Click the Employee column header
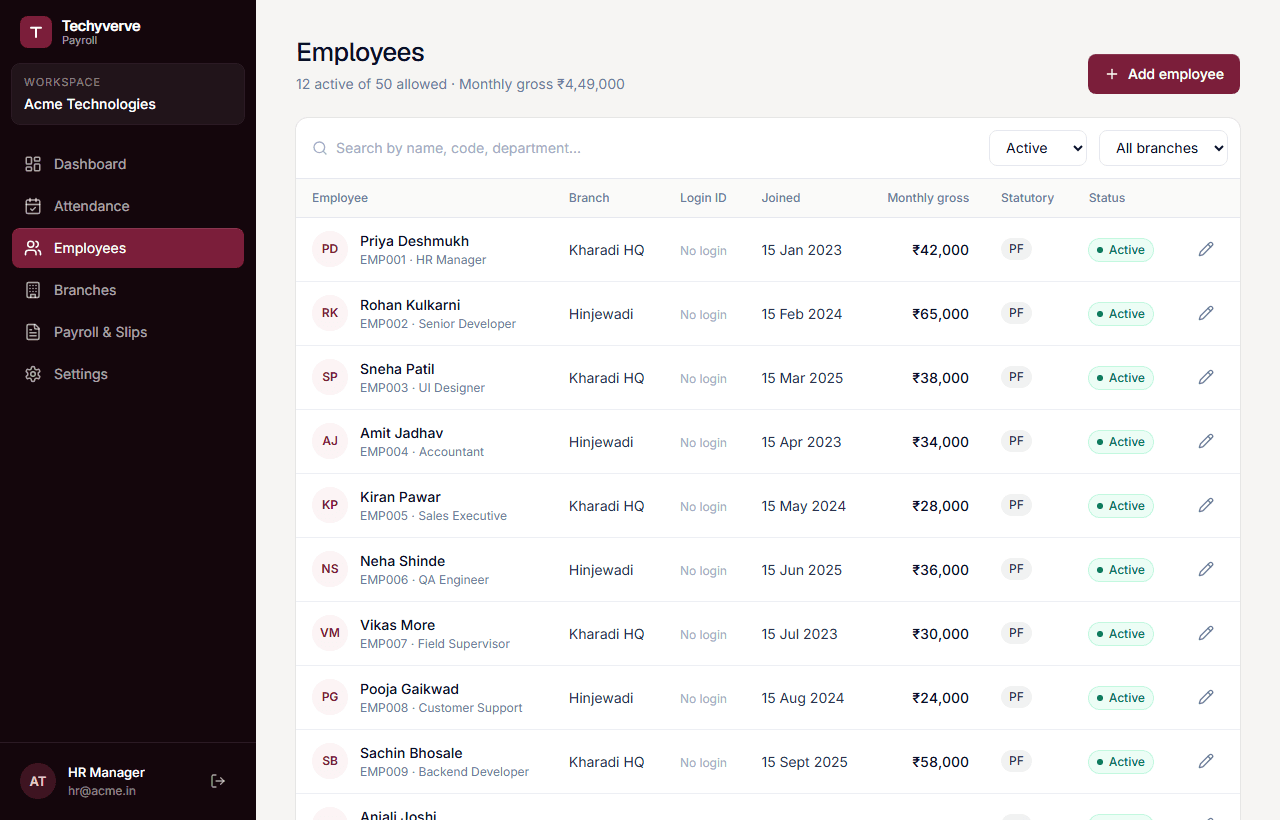Screen dimensions: 1280x820 click(340, 198)
